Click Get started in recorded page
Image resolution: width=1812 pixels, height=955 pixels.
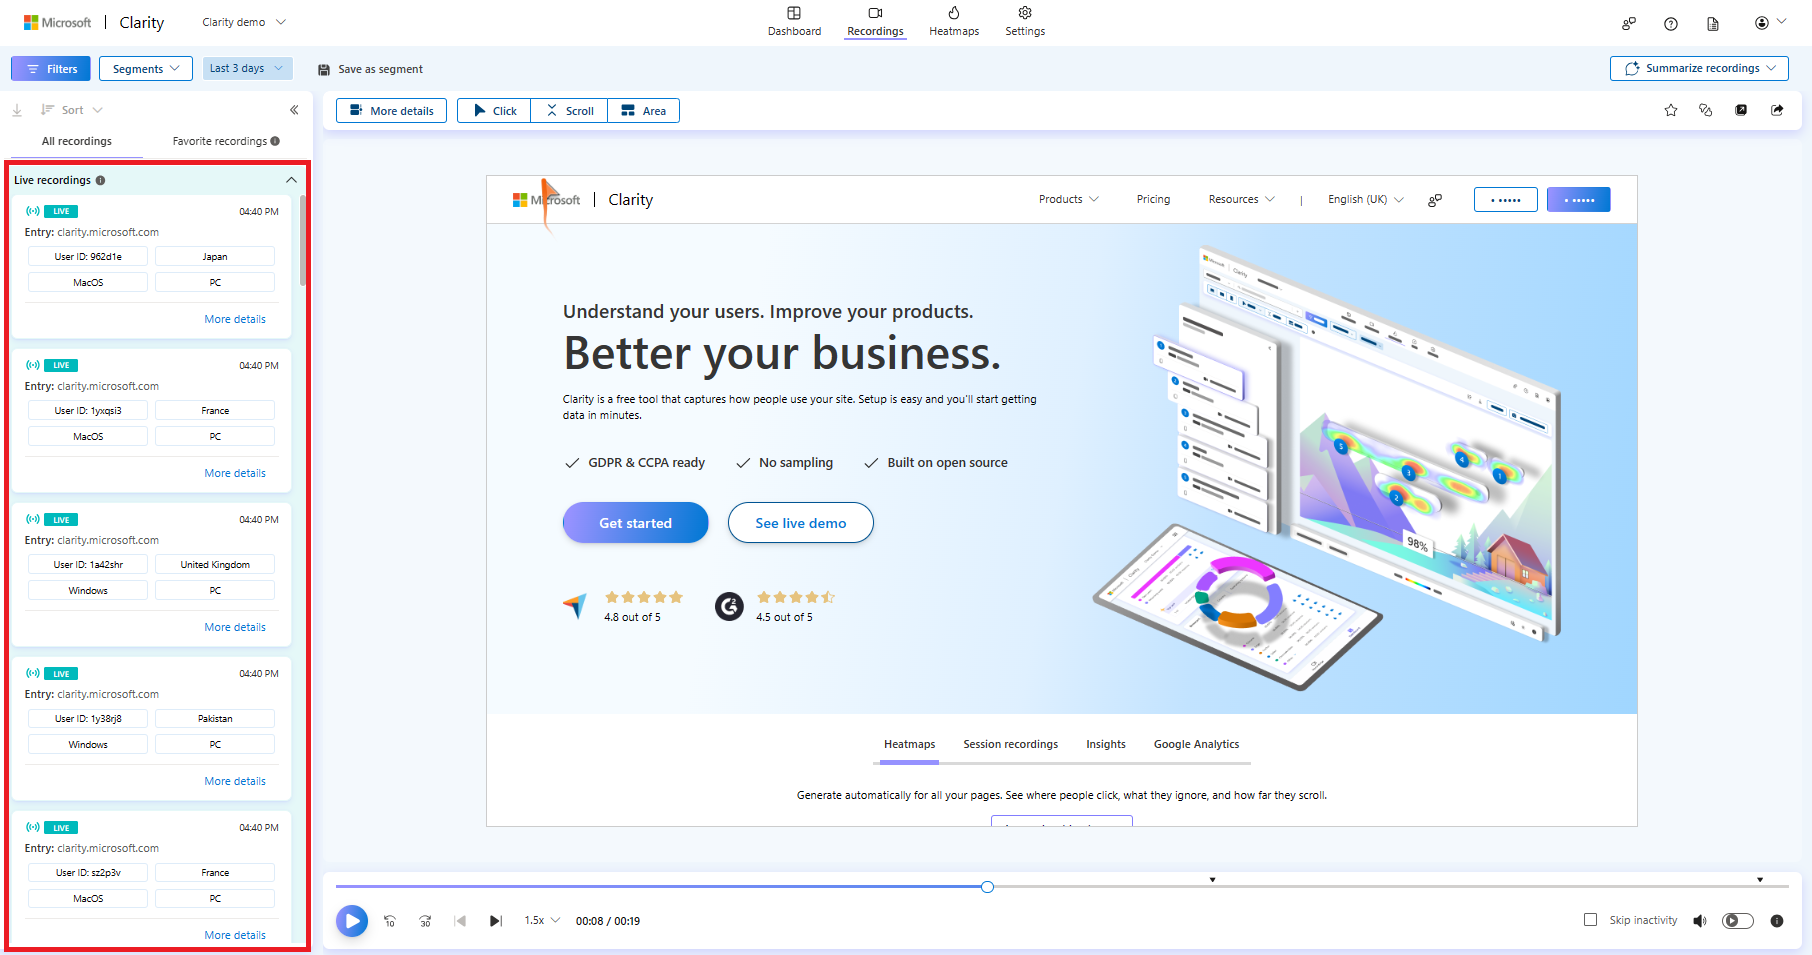pyautogui.click(x=635, y=523)
